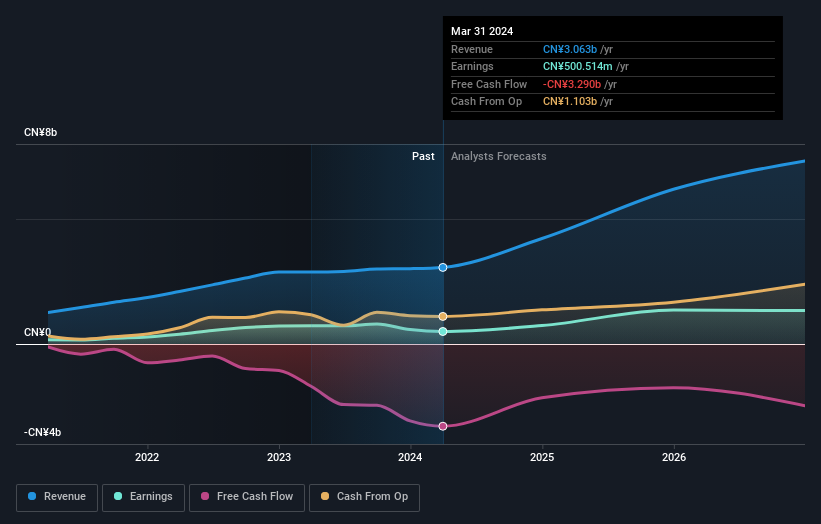Screen dimensions: 821x524
Task: Select the Revenue data point at Mar 2024
Action: (443, 267)
